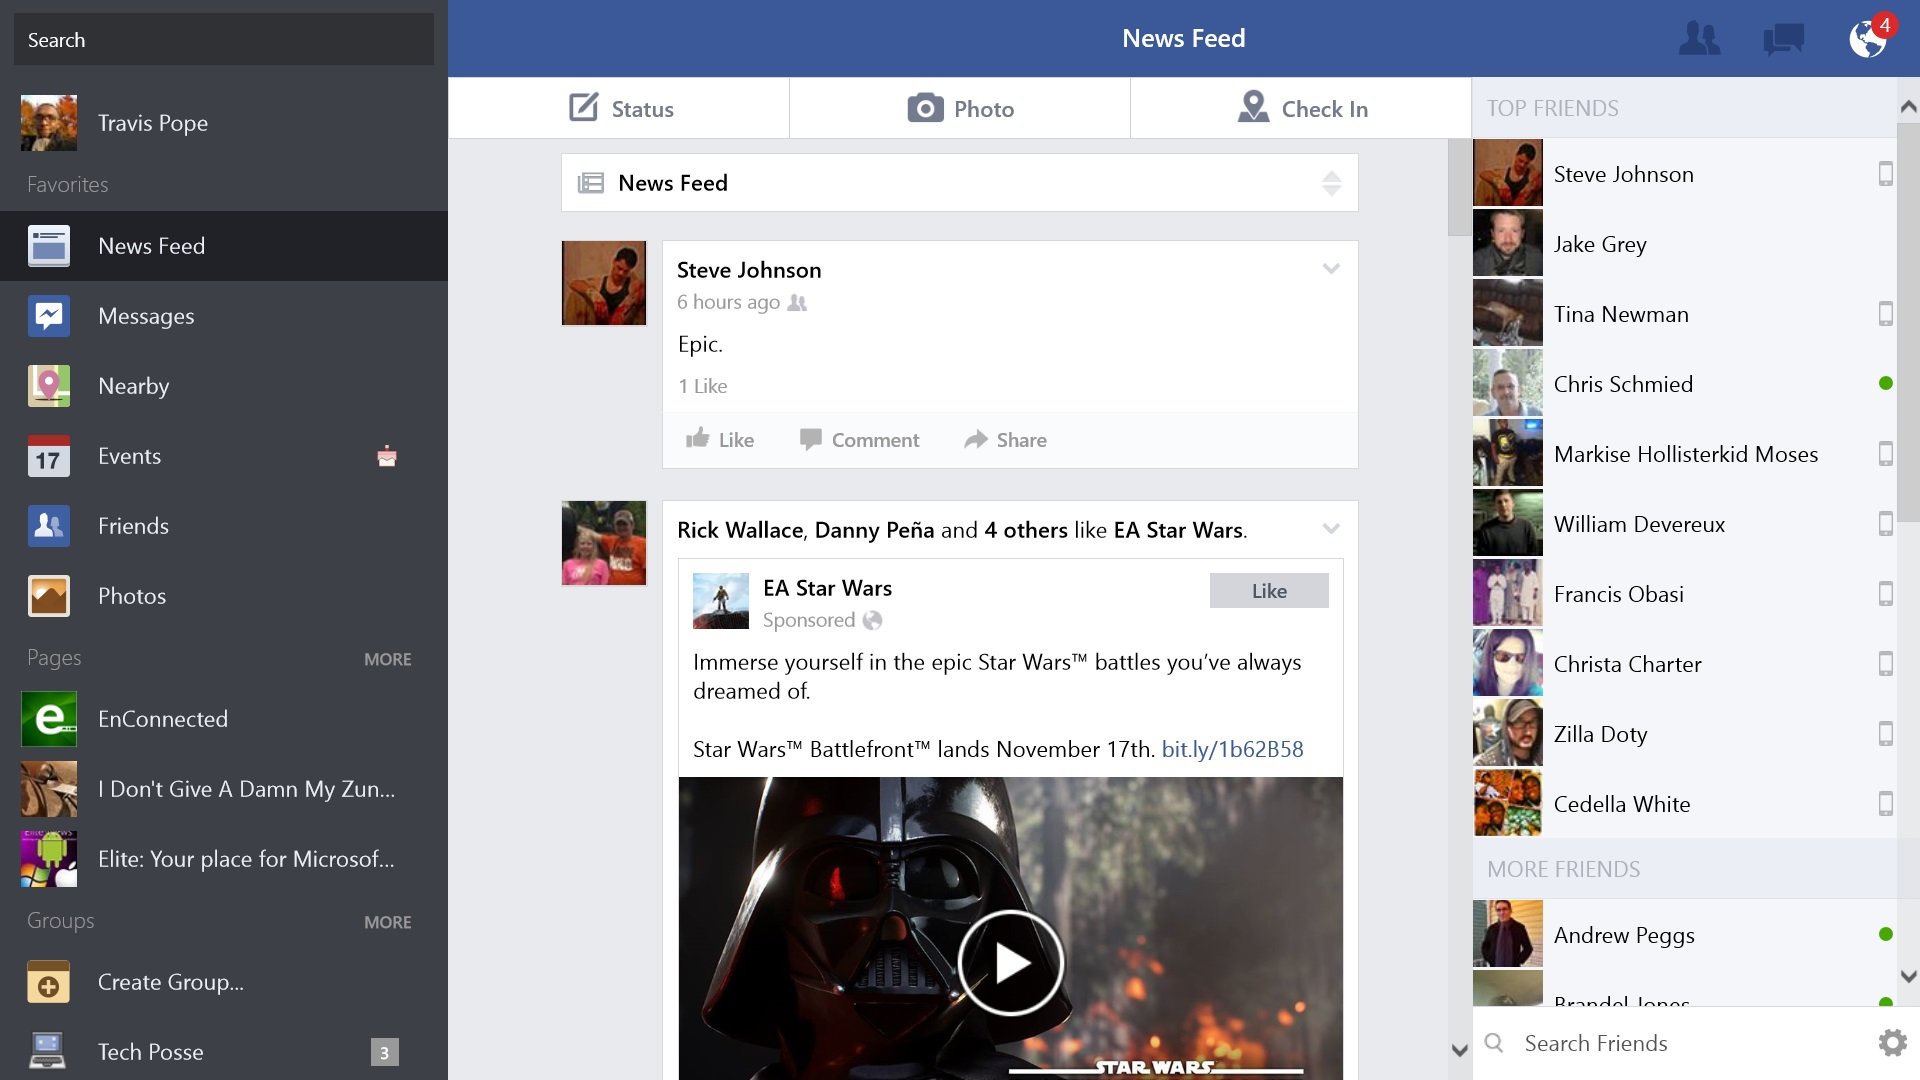Open messages chat icon in header
This screenshot has width=1920, height=1080.
coord(1783,39)
